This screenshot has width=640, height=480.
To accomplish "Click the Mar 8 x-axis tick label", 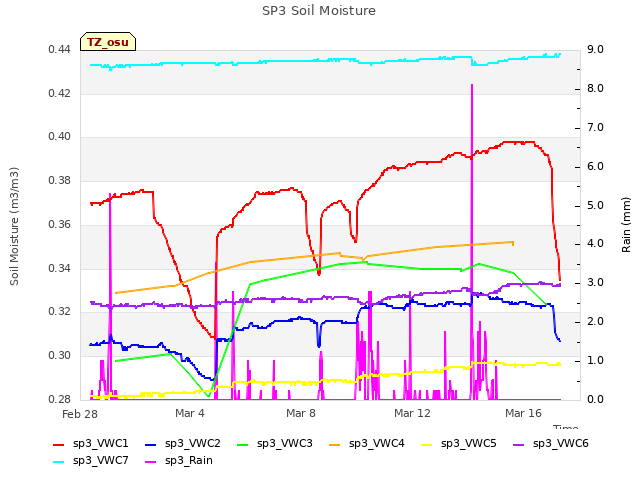I will click(x=301, y=413).
